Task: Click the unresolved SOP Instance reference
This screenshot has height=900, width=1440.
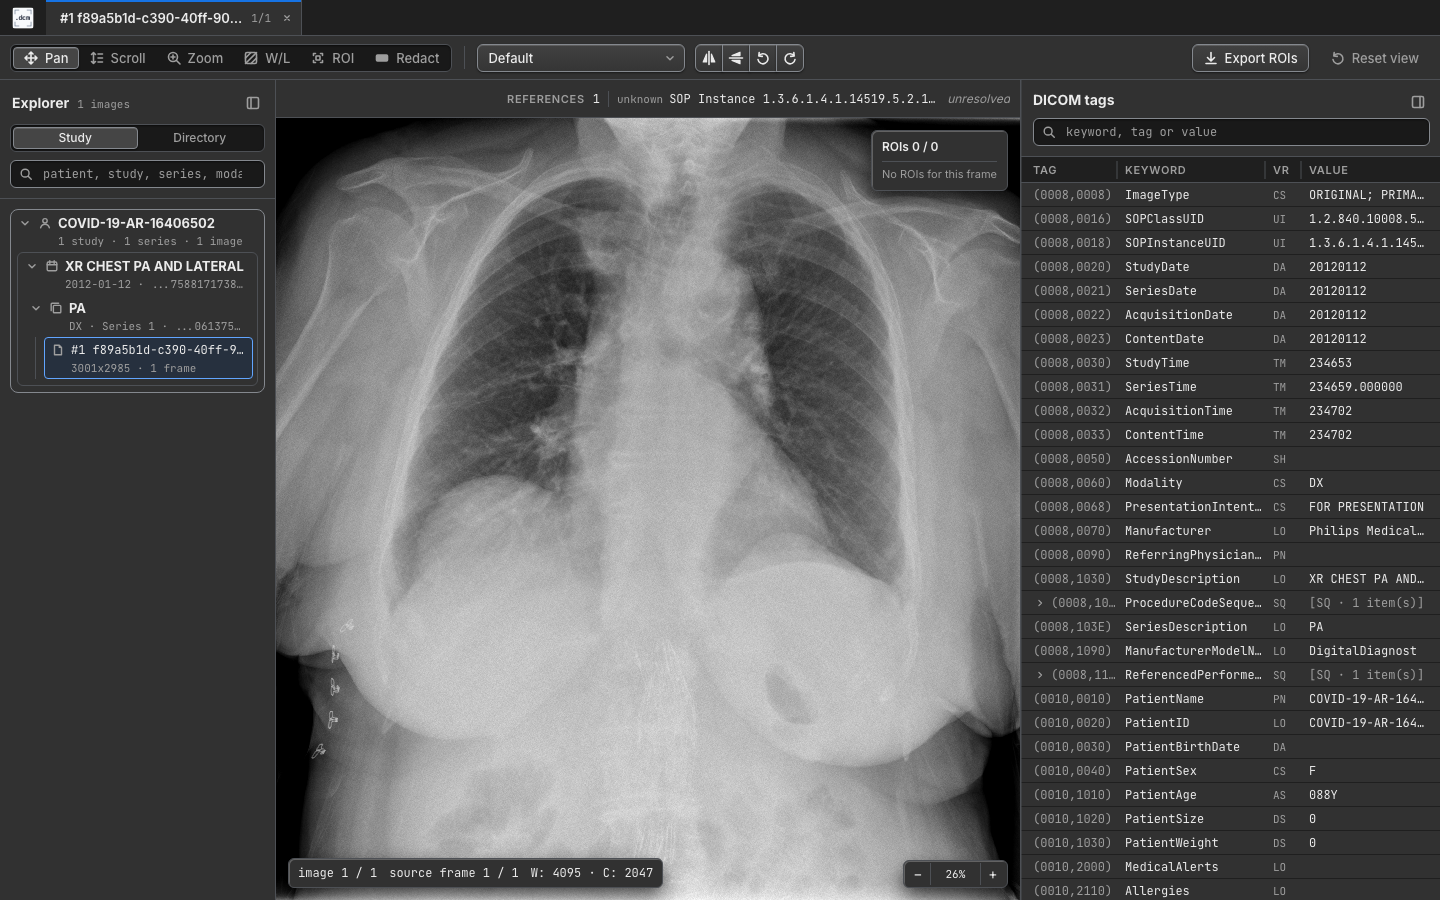Action: tap(813, 99)
